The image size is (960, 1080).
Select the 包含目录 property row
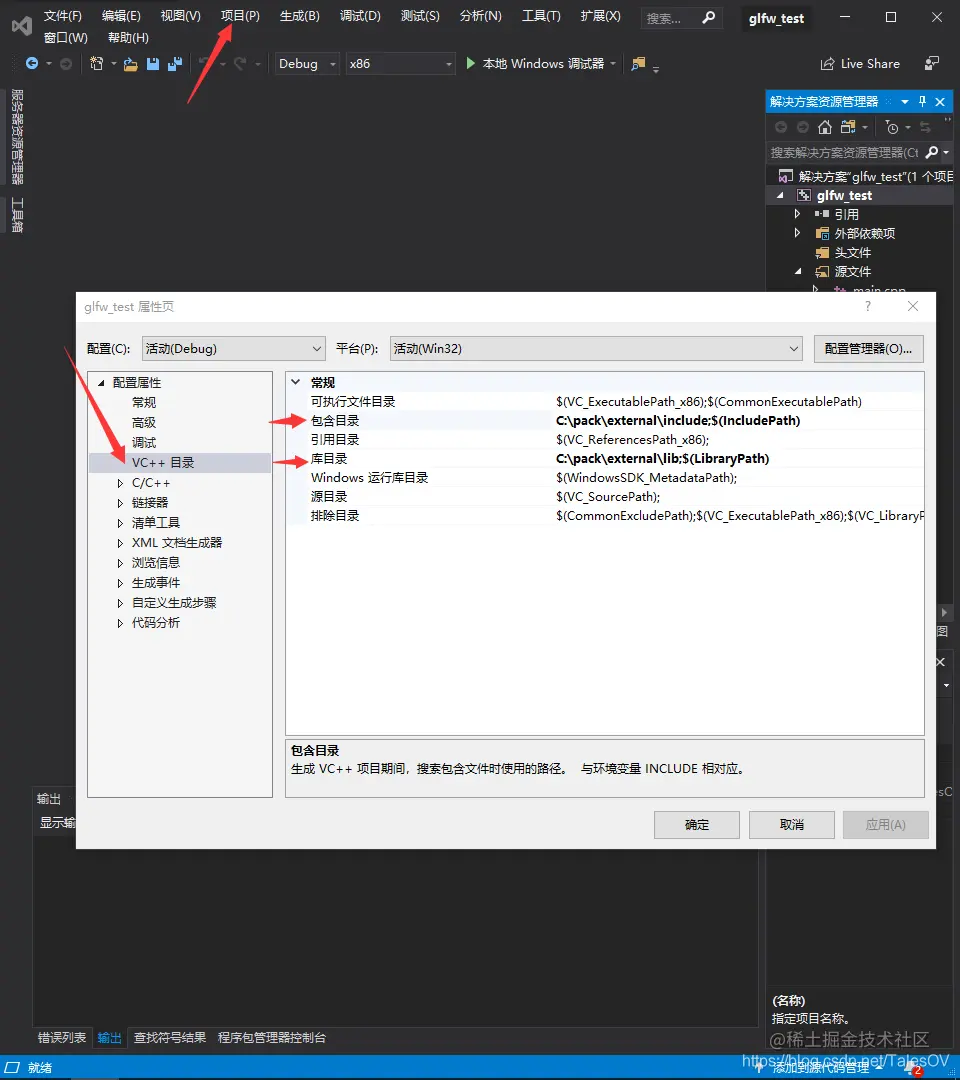click(x=605, y=421)
